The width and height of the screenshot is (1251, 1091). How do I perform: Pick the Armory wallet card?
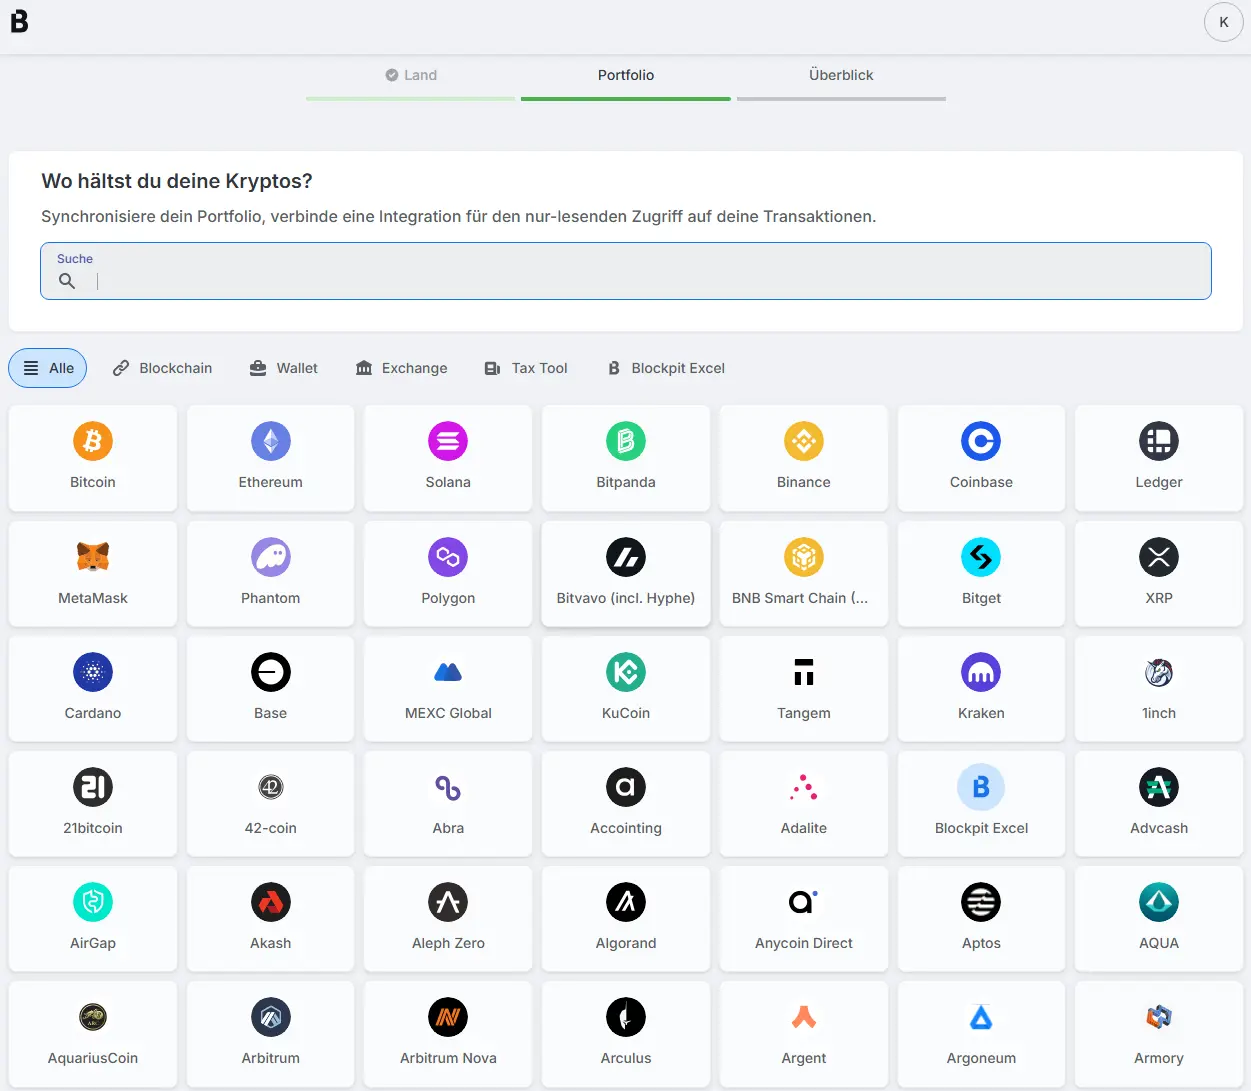(x=1159, y=1034)
